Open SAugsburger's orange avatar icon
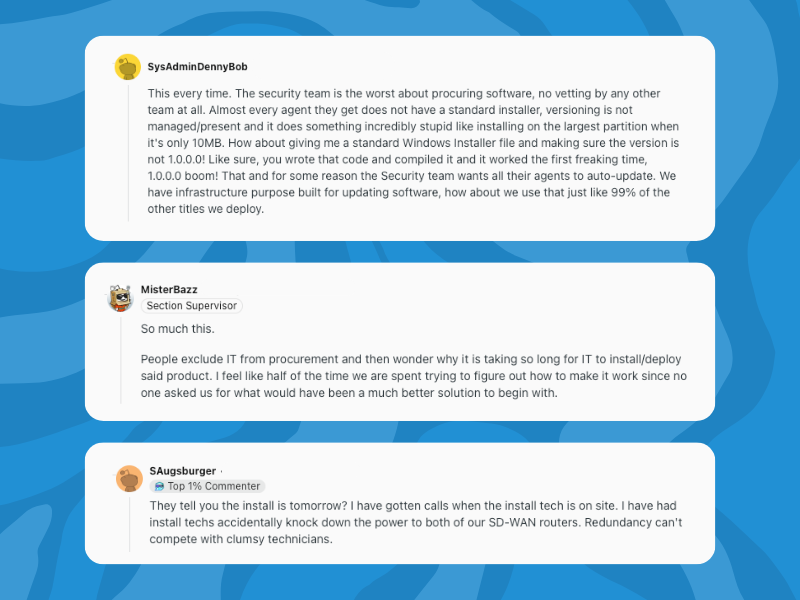This screenshot has width=800, height=600. (x=129, y=479)
